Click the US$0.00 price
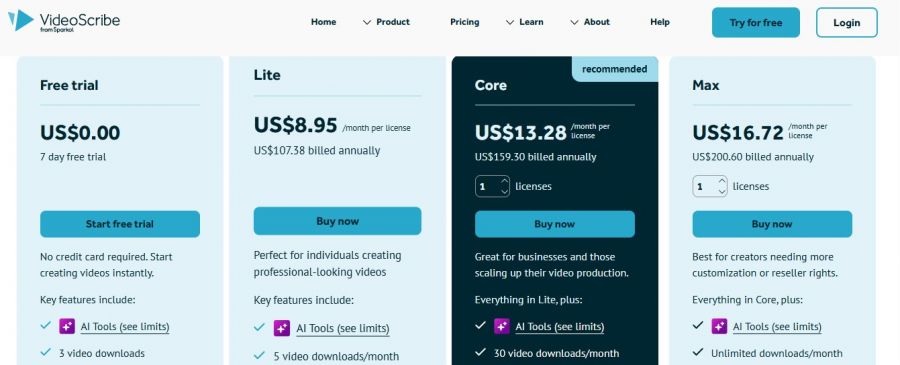The image size is (900, 365). (x=80, y=133)
